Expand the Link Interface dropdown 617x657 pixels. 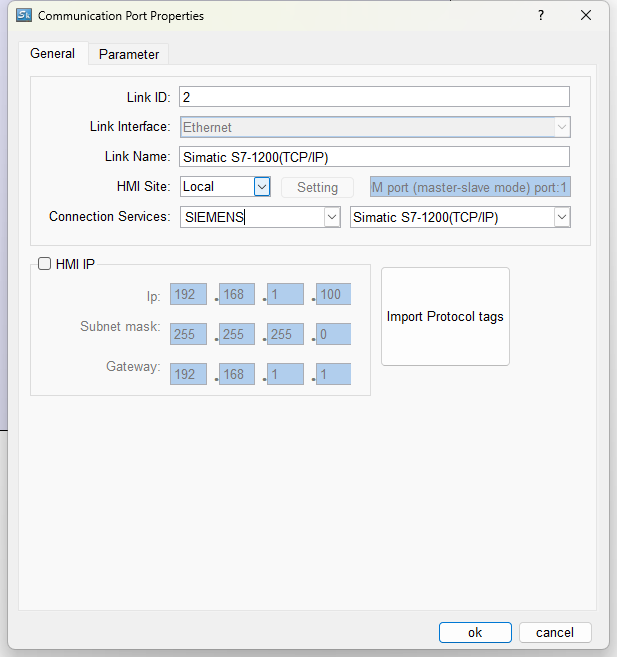click(x=562, y=127)
